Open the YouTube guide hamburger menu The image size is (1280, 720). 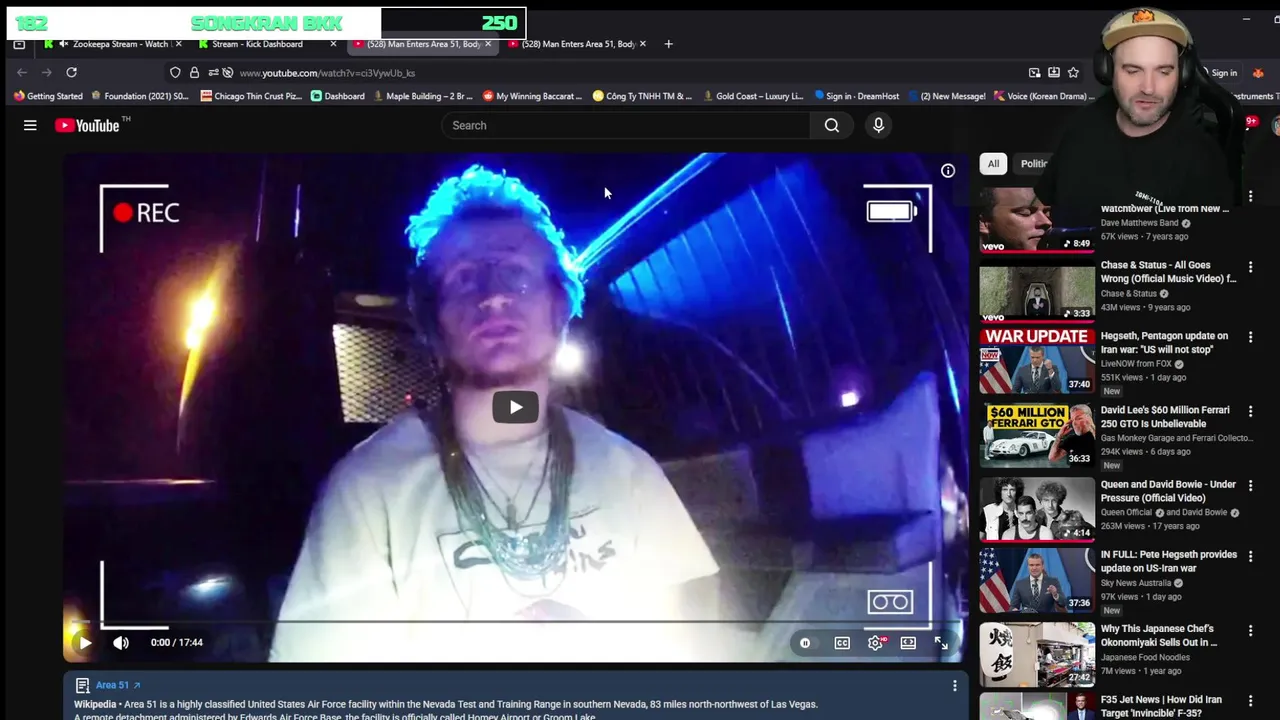(x=30, y=125)
